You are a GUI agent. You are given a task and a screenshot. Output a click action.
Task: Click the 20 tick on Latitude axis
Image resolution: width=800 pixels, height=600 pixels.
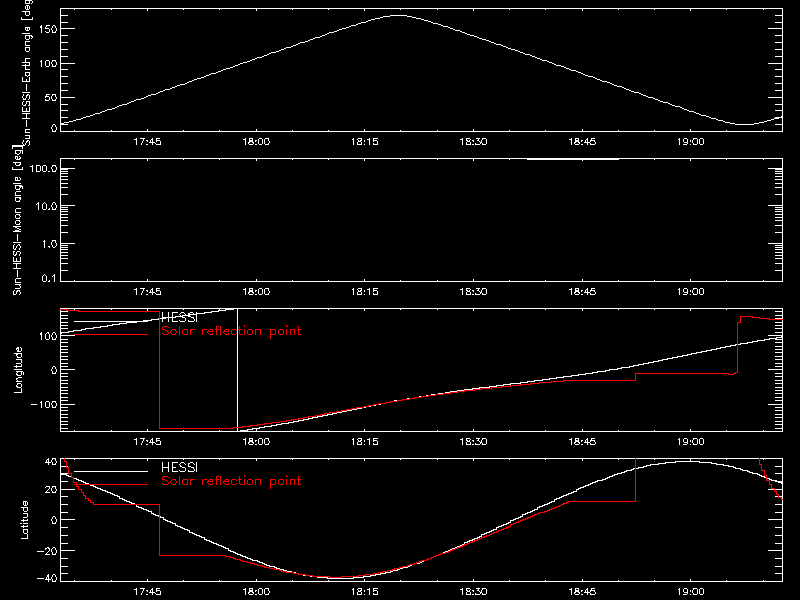click(51, 490)
